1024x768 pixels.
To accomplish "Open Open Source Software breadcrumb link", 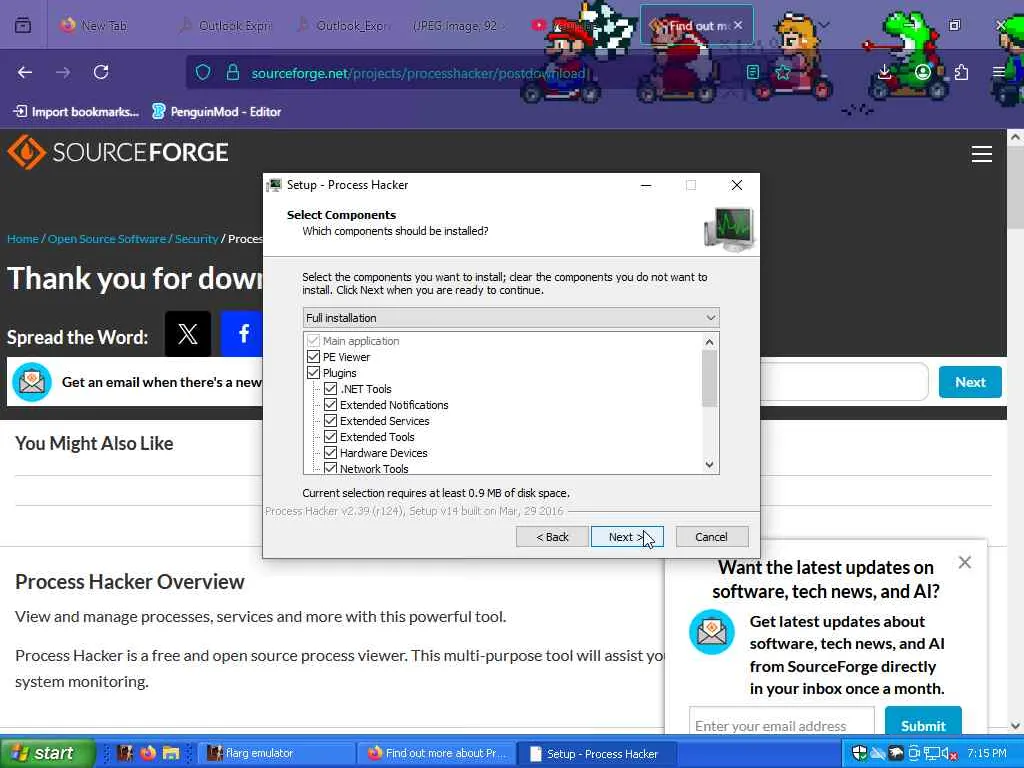I will 106,239.
